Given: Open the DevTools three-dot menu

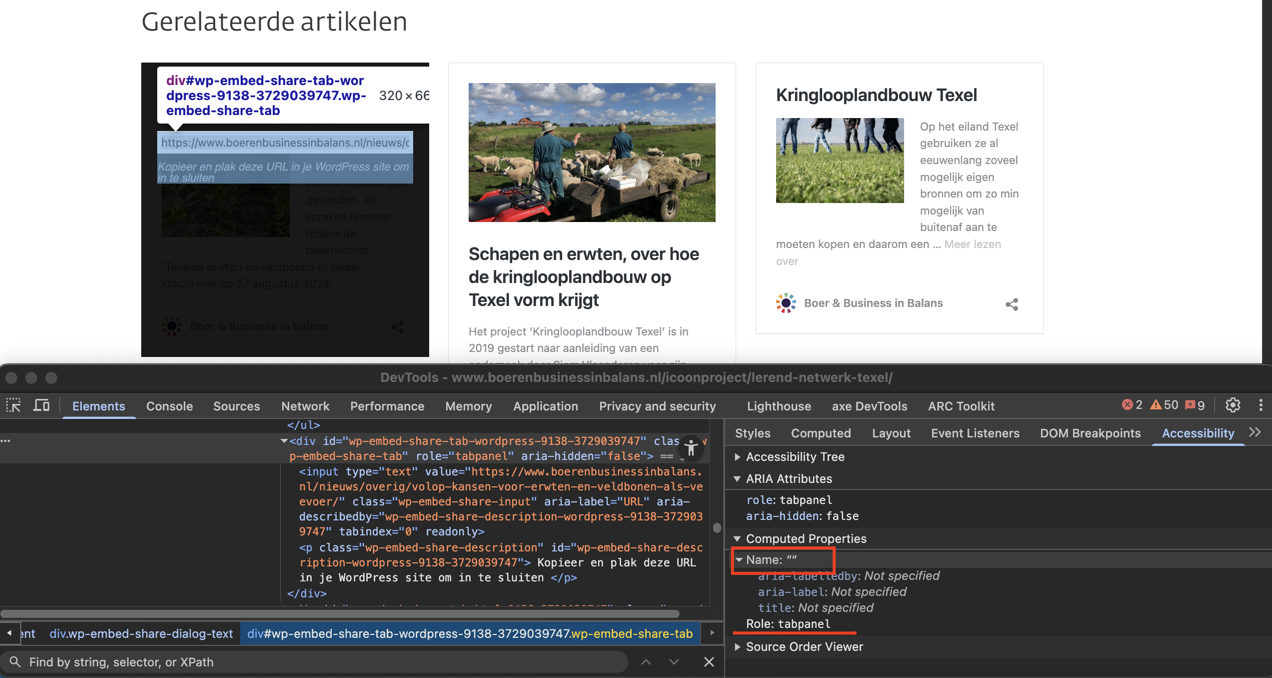Looking at the screenshot, I should pyautogui.click(x=1260, y=405).
